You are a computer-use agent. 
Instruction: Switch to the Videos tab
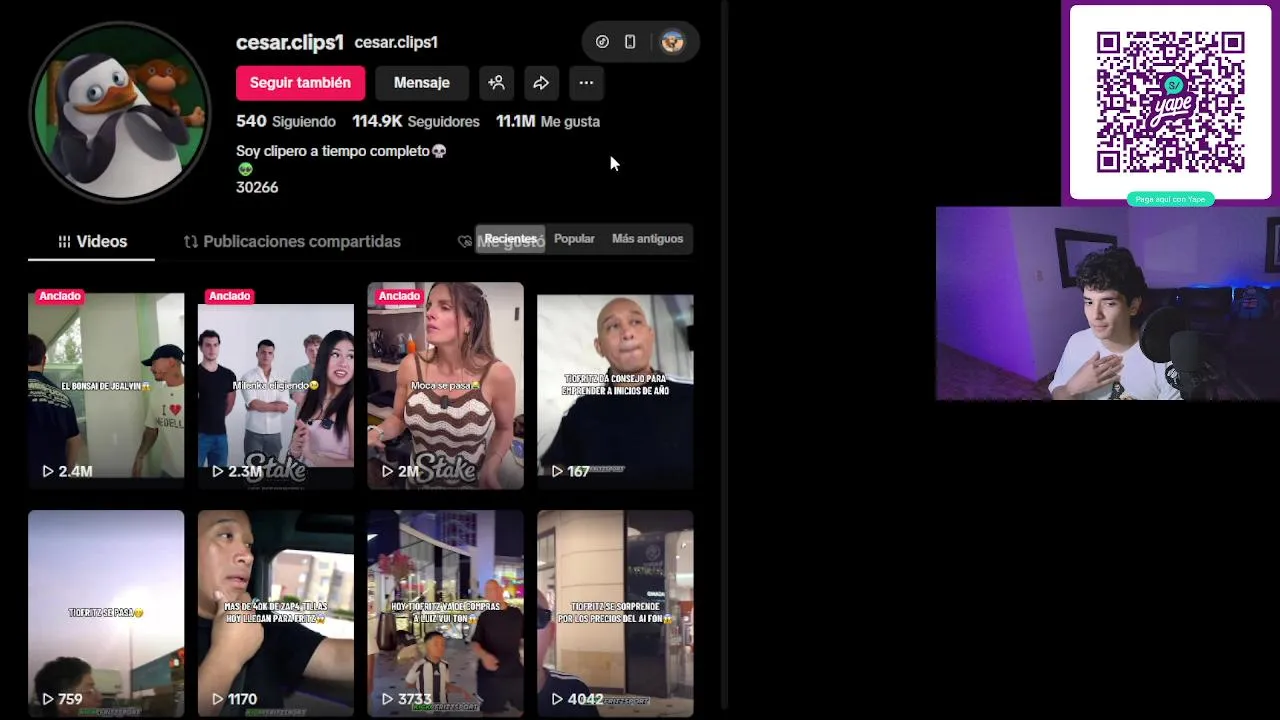pos(92,241)
